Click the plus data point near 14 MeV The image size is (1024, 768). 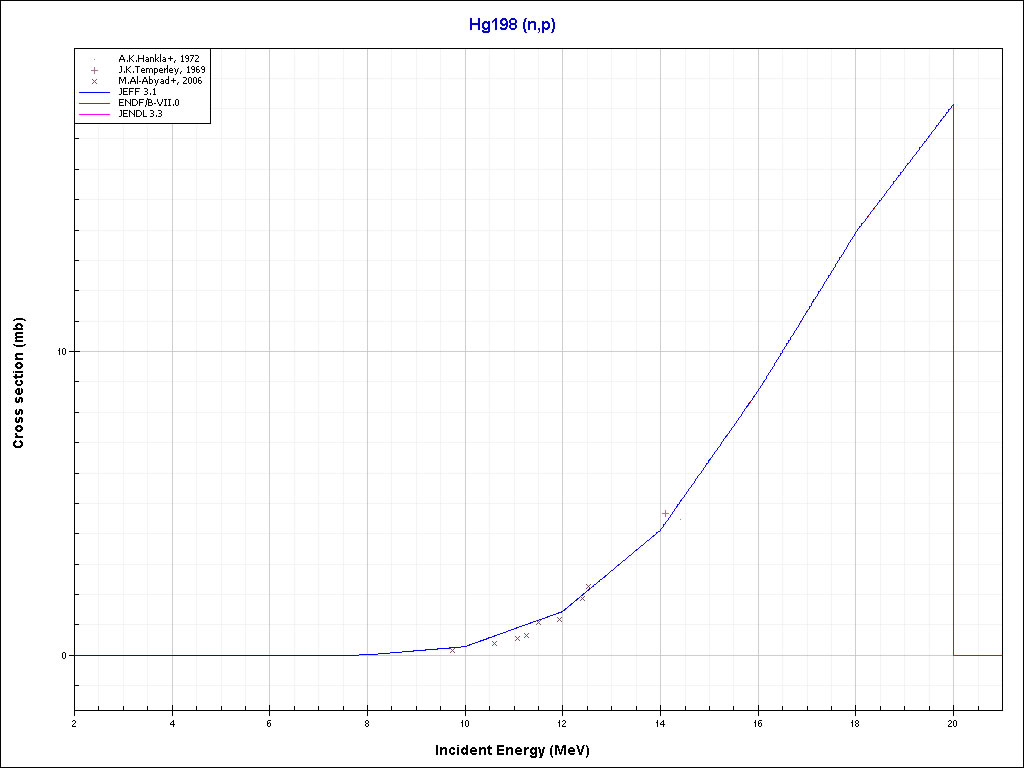click(x=665, y=513)
